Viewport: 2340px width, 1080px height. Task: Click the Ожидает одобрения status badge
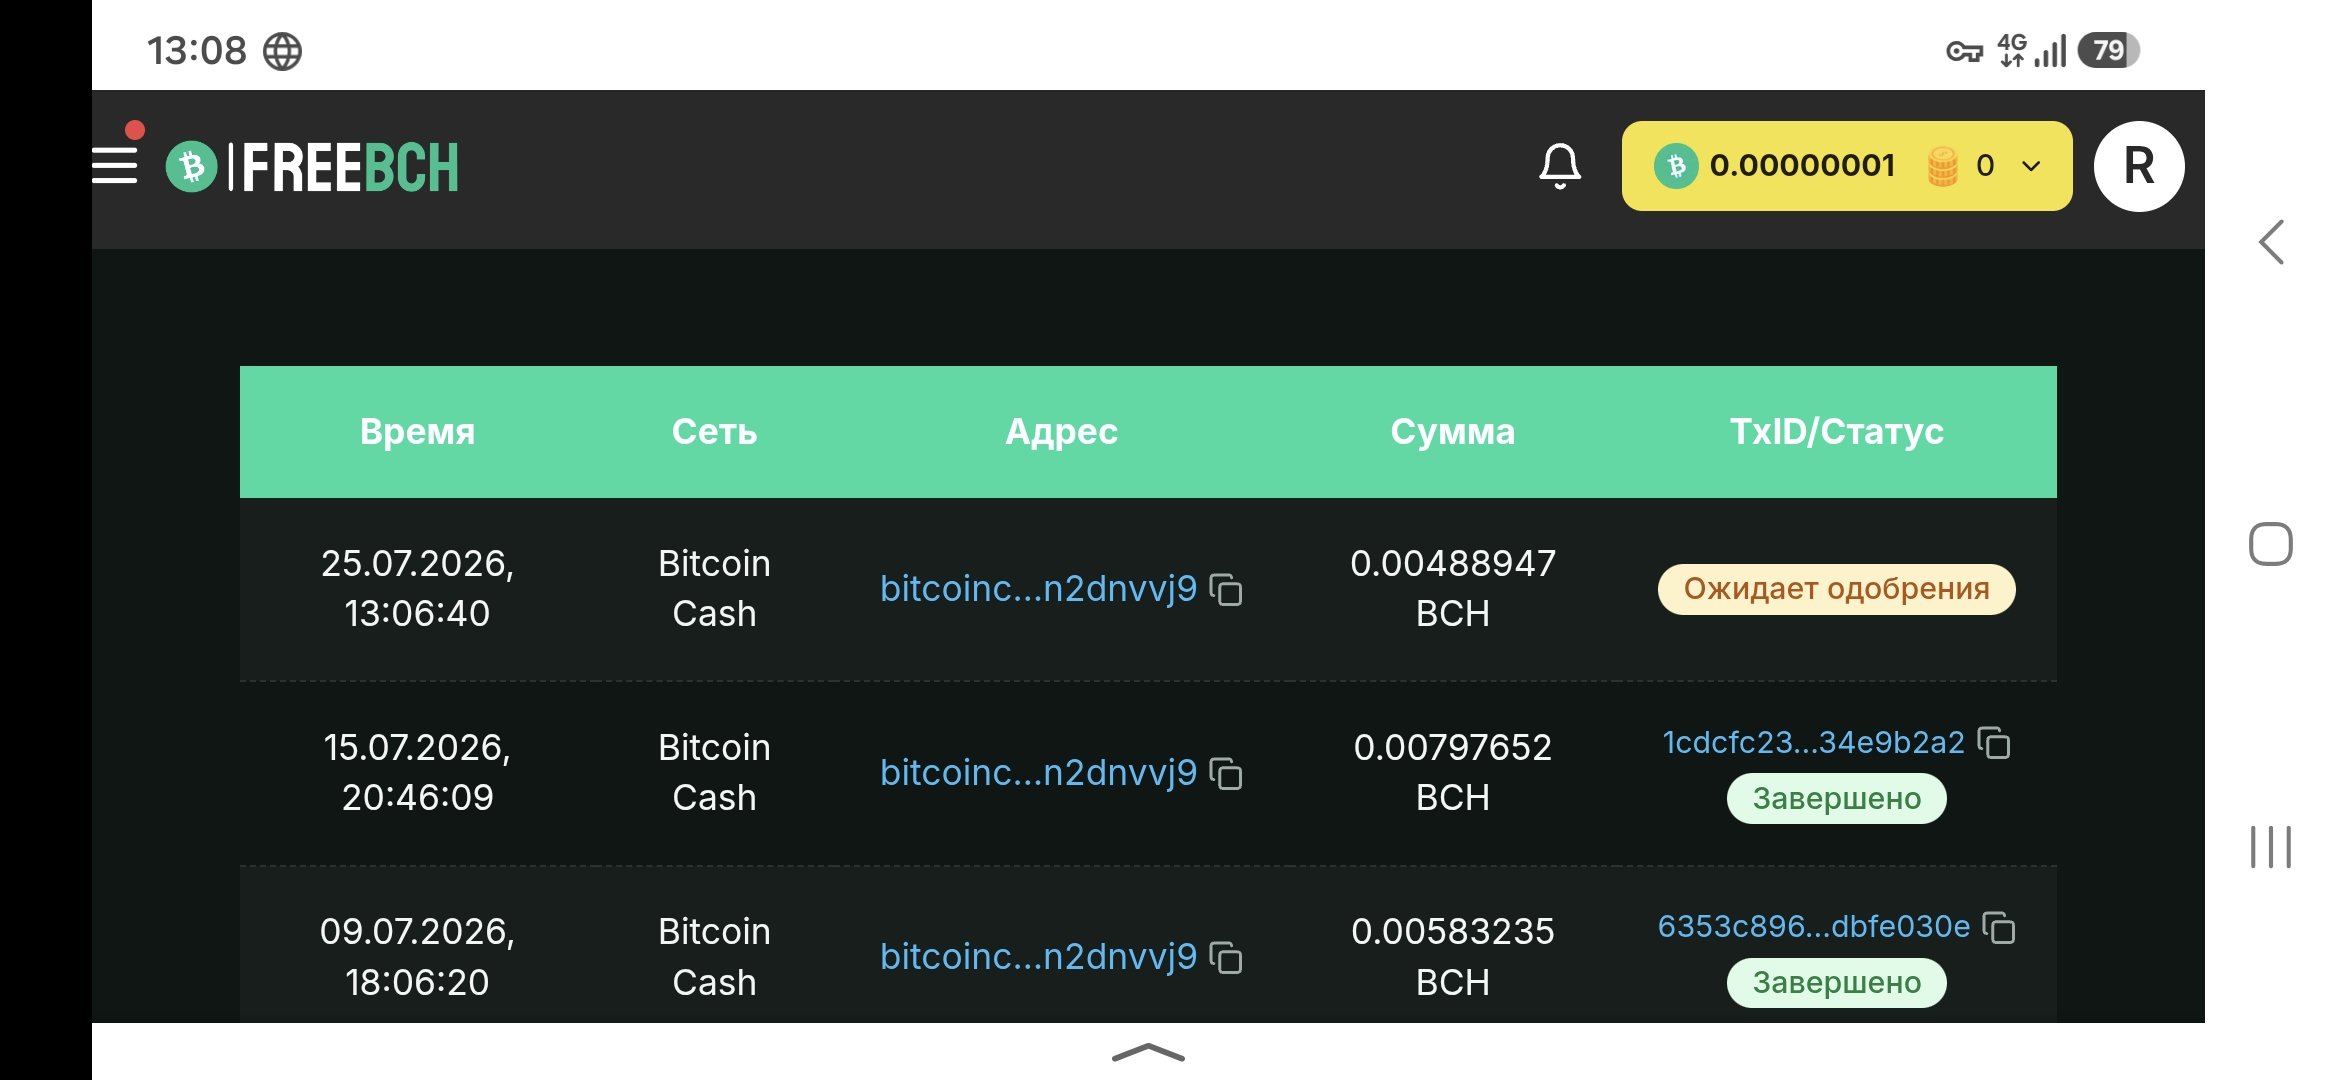1836,589
